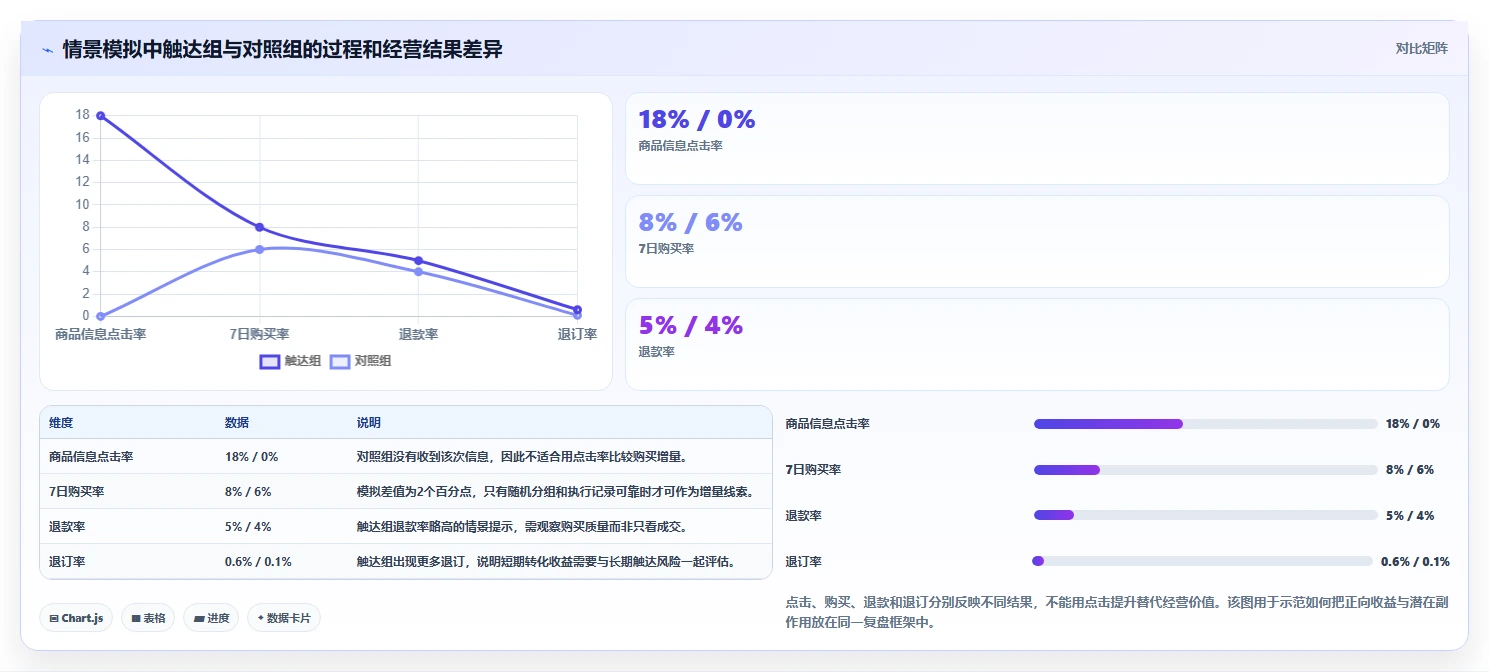This screenshot has height=672, width=1489.
Task: Click the 0.6% / 0.1% table cell
Action: click(258, 561)
